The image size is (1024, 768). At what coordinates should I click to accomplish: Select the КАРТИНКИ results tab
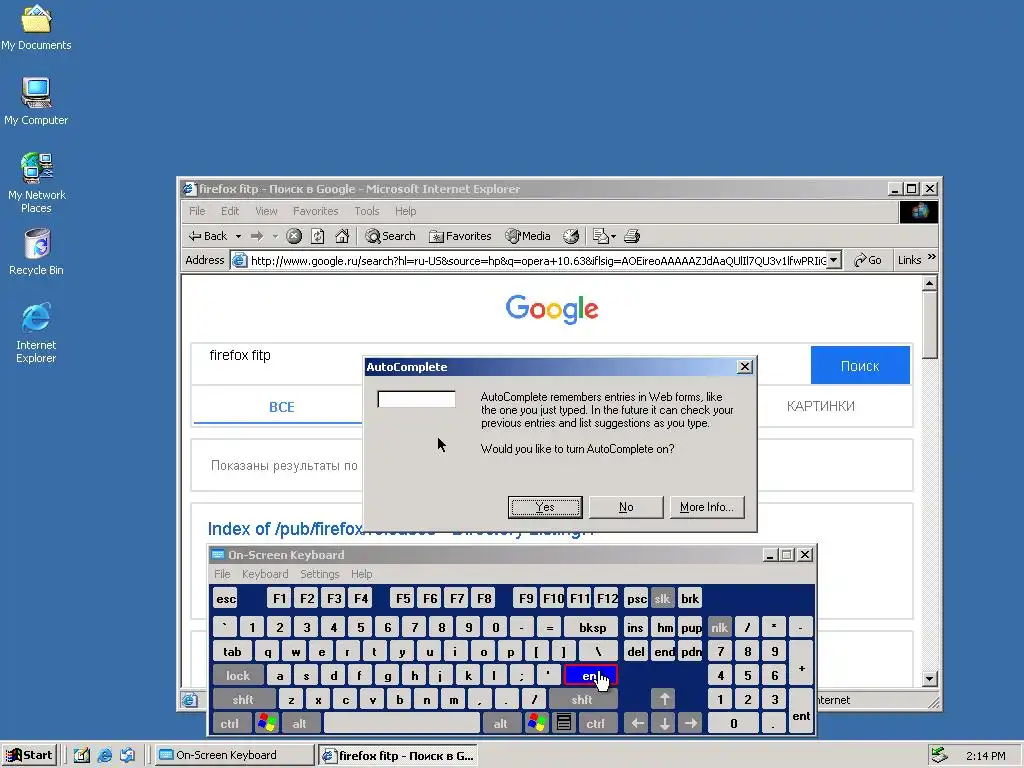click(x=820, y=406)
